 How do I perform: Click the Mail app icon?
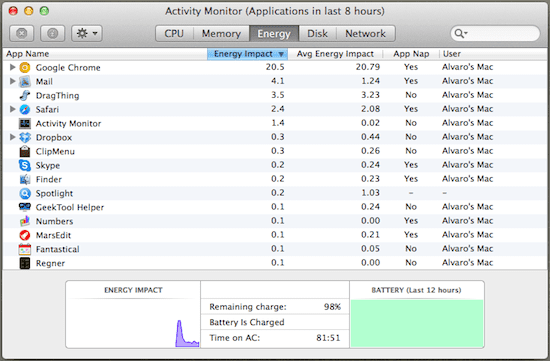pos(25,81)
